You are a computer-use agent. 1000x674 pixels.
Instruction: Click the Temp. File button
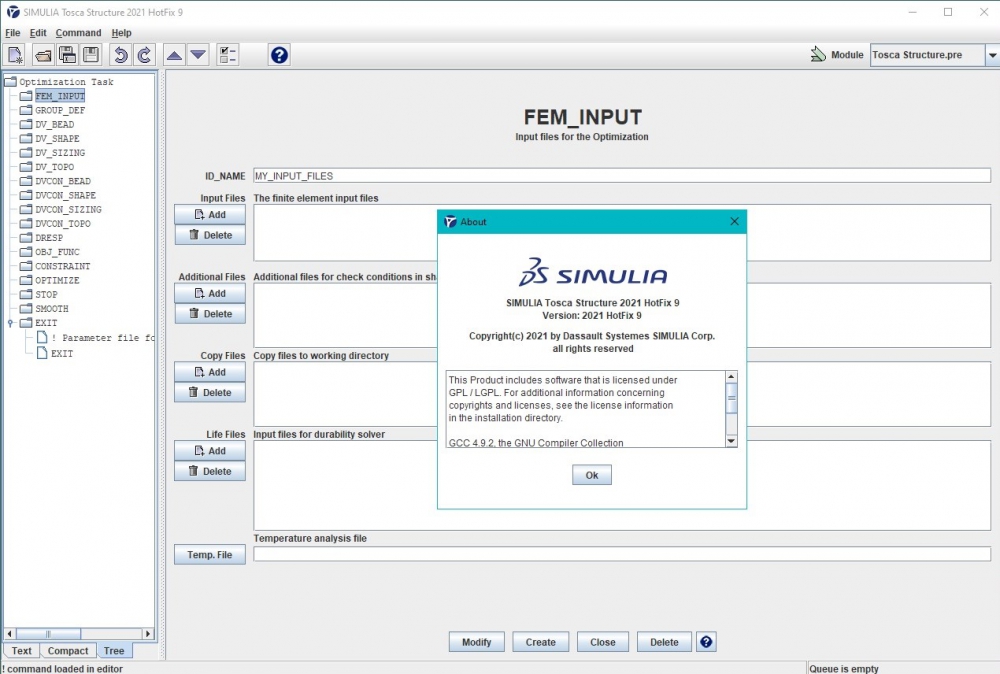tap(210, 555)
